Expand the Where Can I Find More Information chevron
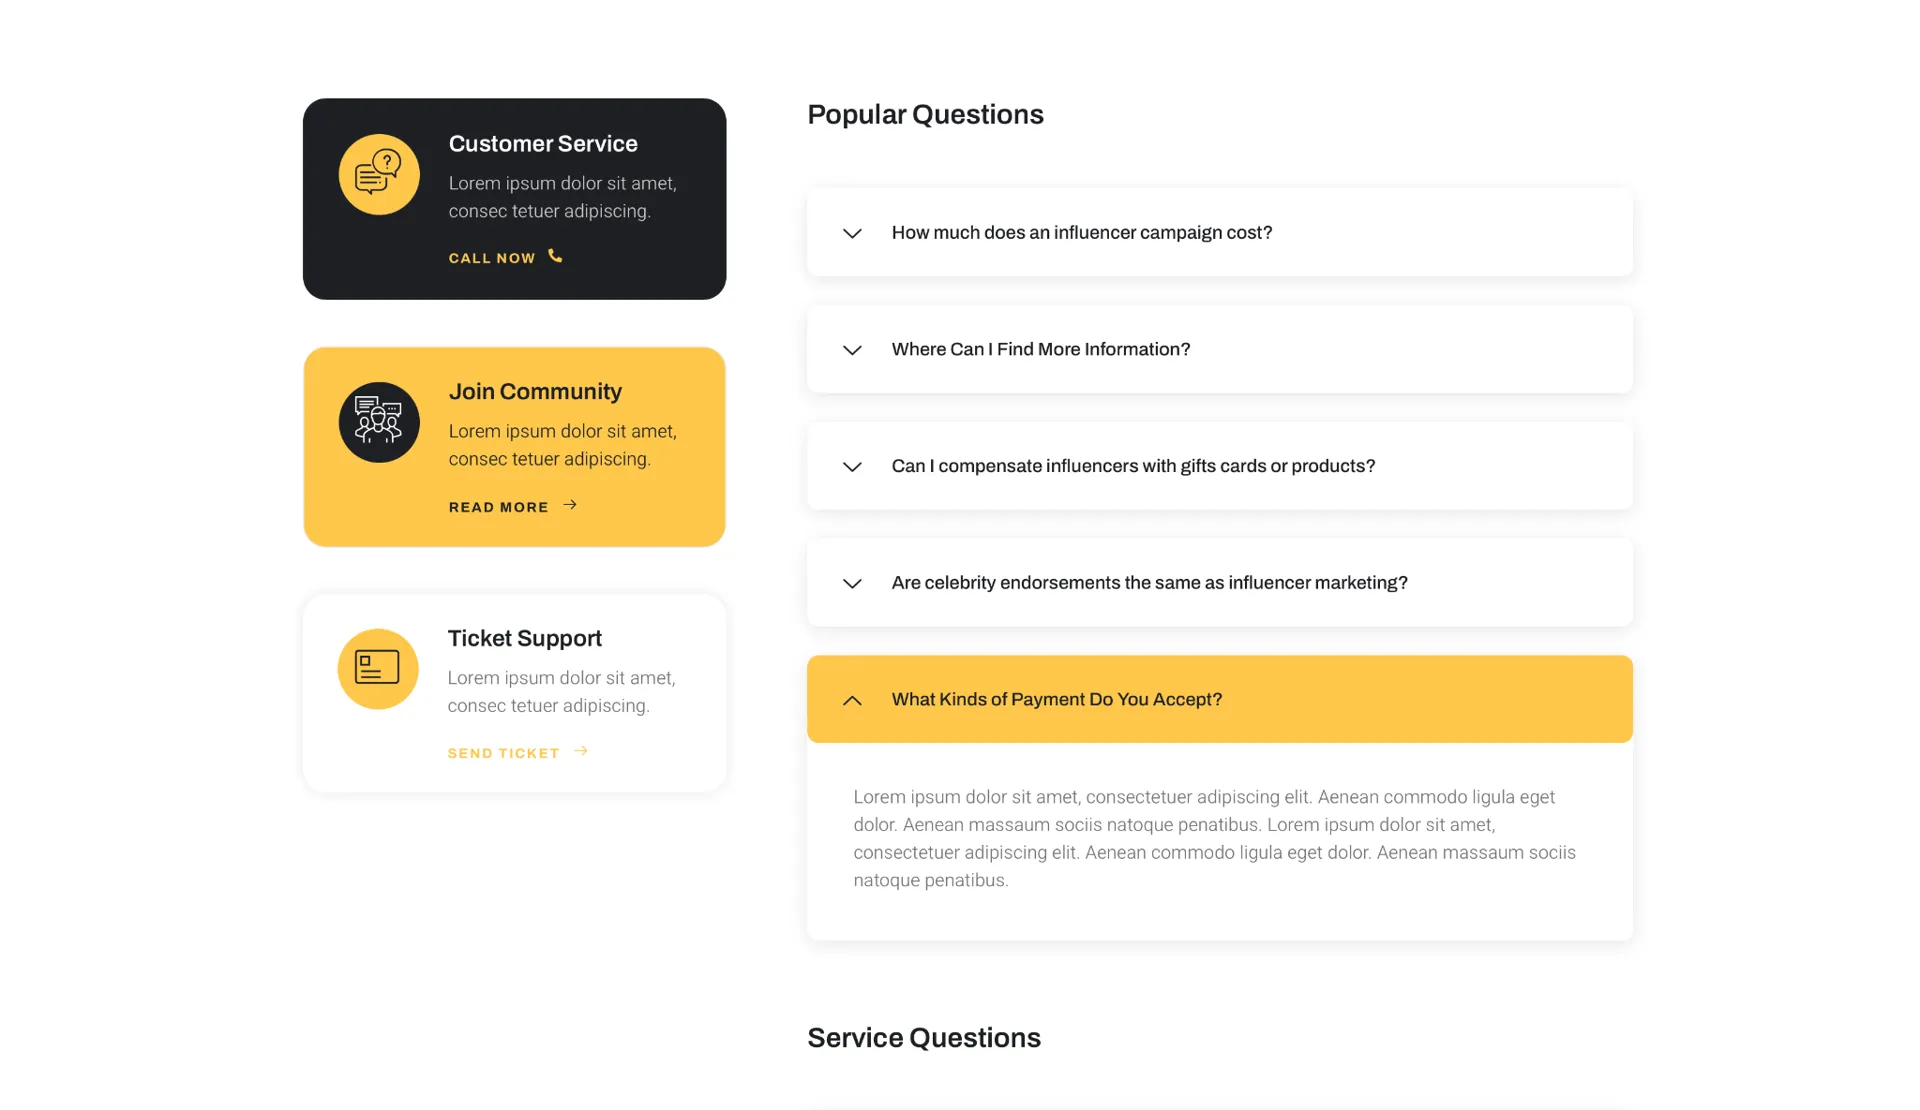This screenshot has height=1110, width=1920. tap(852, 350)
